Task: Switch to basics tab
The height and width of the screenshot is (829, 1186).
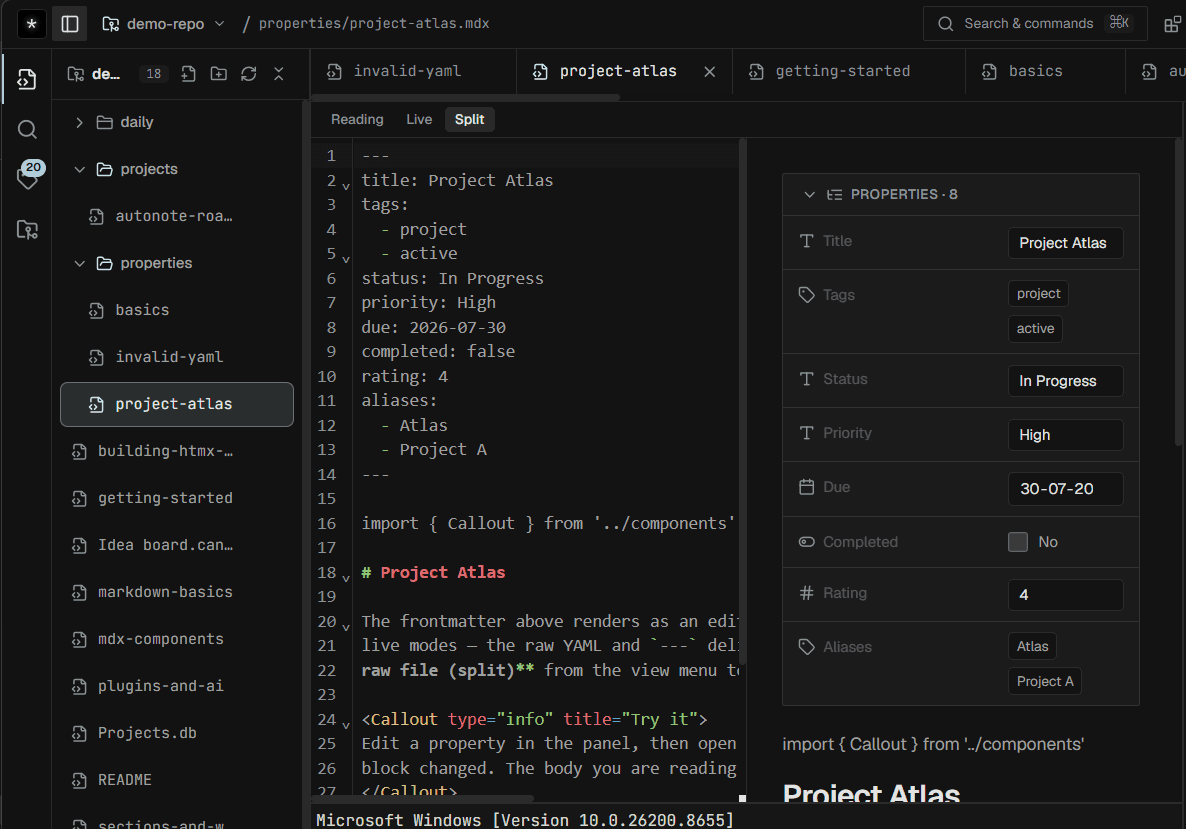Action: (x=1045, y=71)
